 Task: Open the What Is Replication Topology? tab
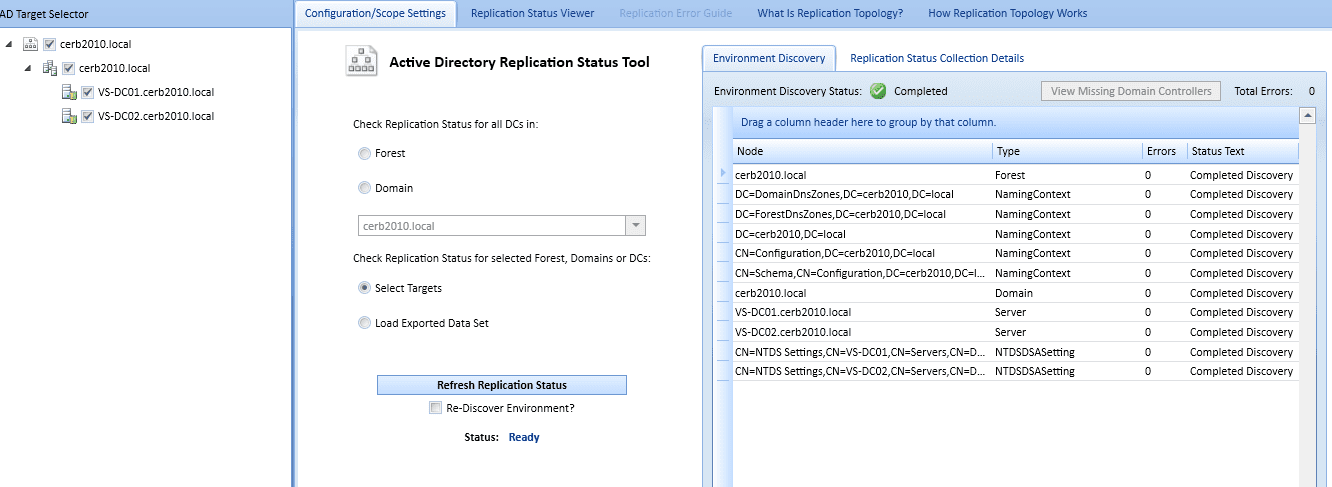pyautogui.click(x=830, y=13)
